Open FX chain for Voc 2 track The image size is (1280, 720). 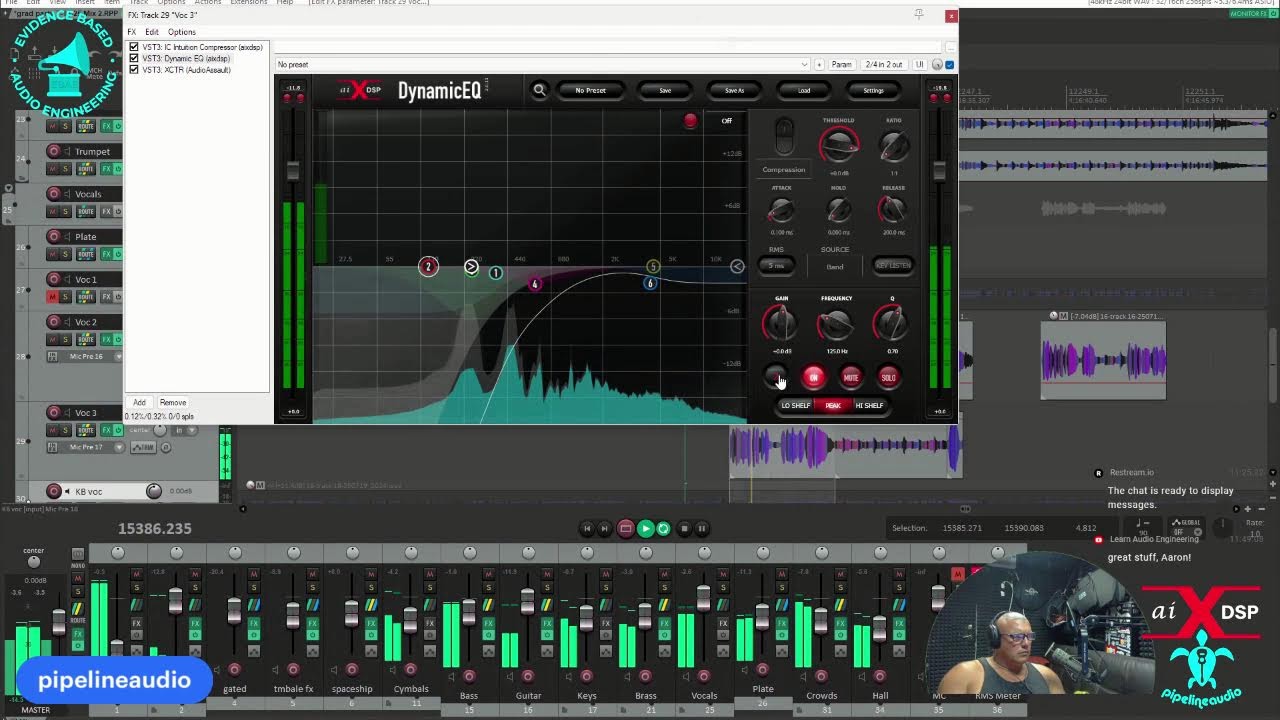[x=105, y=339]
